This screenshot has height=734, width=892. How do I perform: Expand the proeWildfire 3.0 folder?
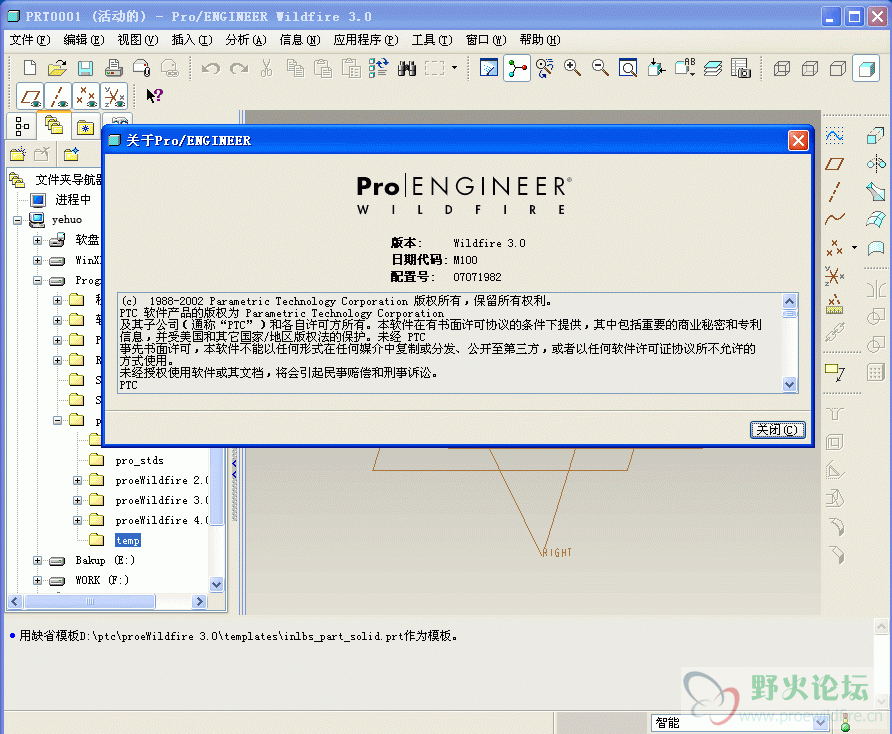pos(77,501)
